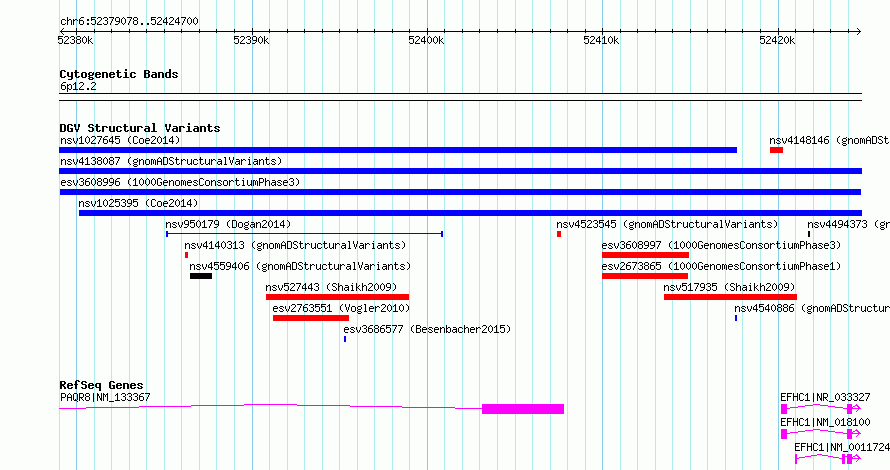Click the 52390k ruler position
The image size is (890, 470).
[x=251, y=41]
